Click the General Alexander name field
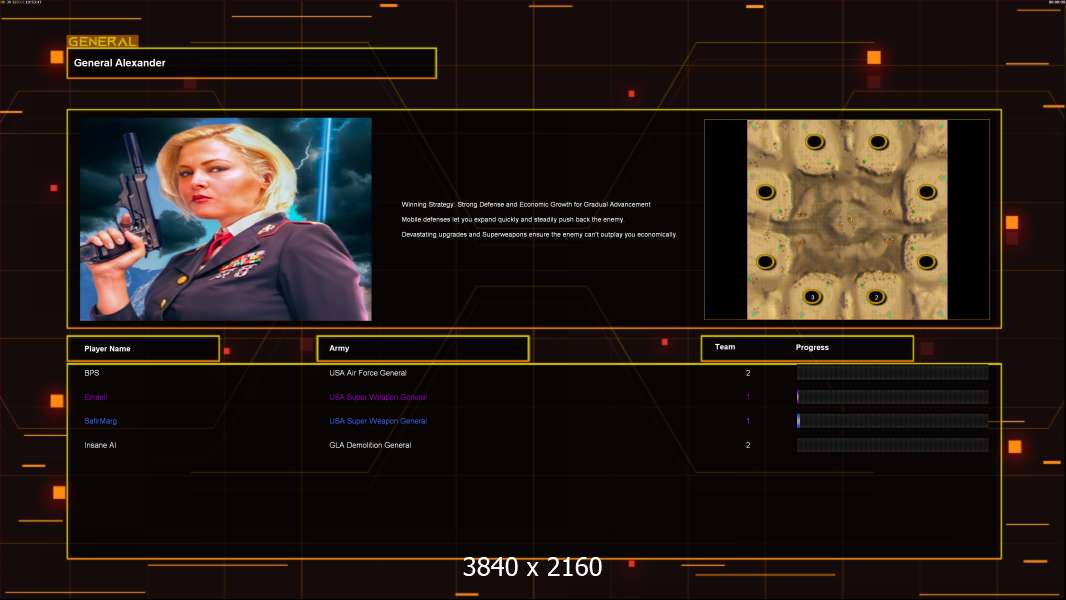The height and width of the screenshot is (600, 1066). click(252, 63)
